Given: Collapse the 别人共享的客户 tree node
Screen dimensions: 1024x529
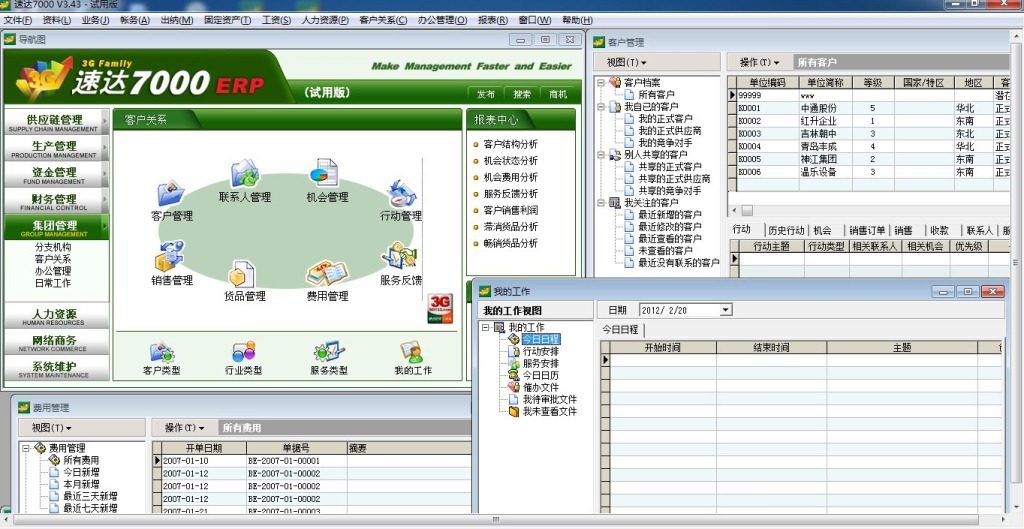Looking at the screenshot, I should (601, 155).
